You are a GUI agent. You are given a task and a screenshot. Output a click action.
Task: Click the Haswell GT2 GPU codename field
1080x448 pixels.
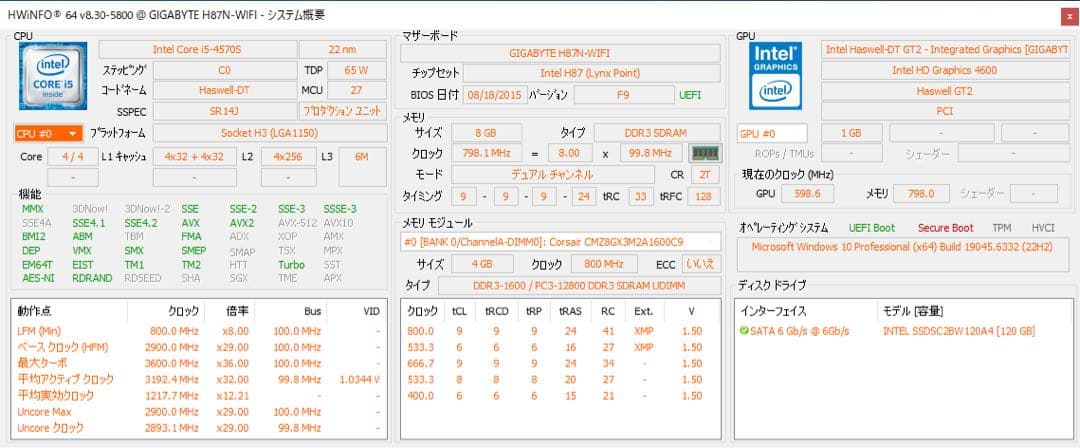(x=944, y=91)
